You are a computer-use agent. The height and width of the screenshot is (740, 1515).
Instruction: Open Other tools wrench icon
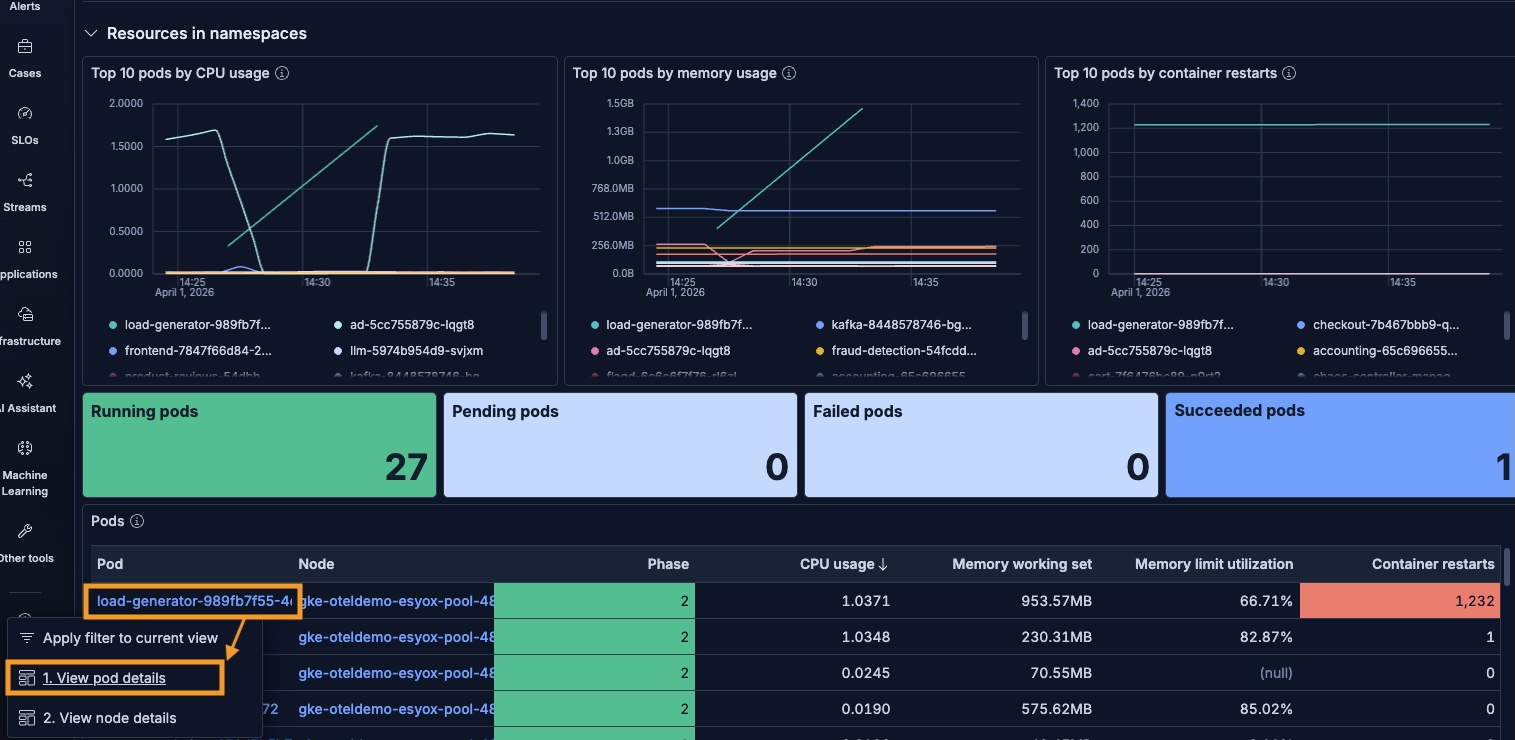point(25,531)
